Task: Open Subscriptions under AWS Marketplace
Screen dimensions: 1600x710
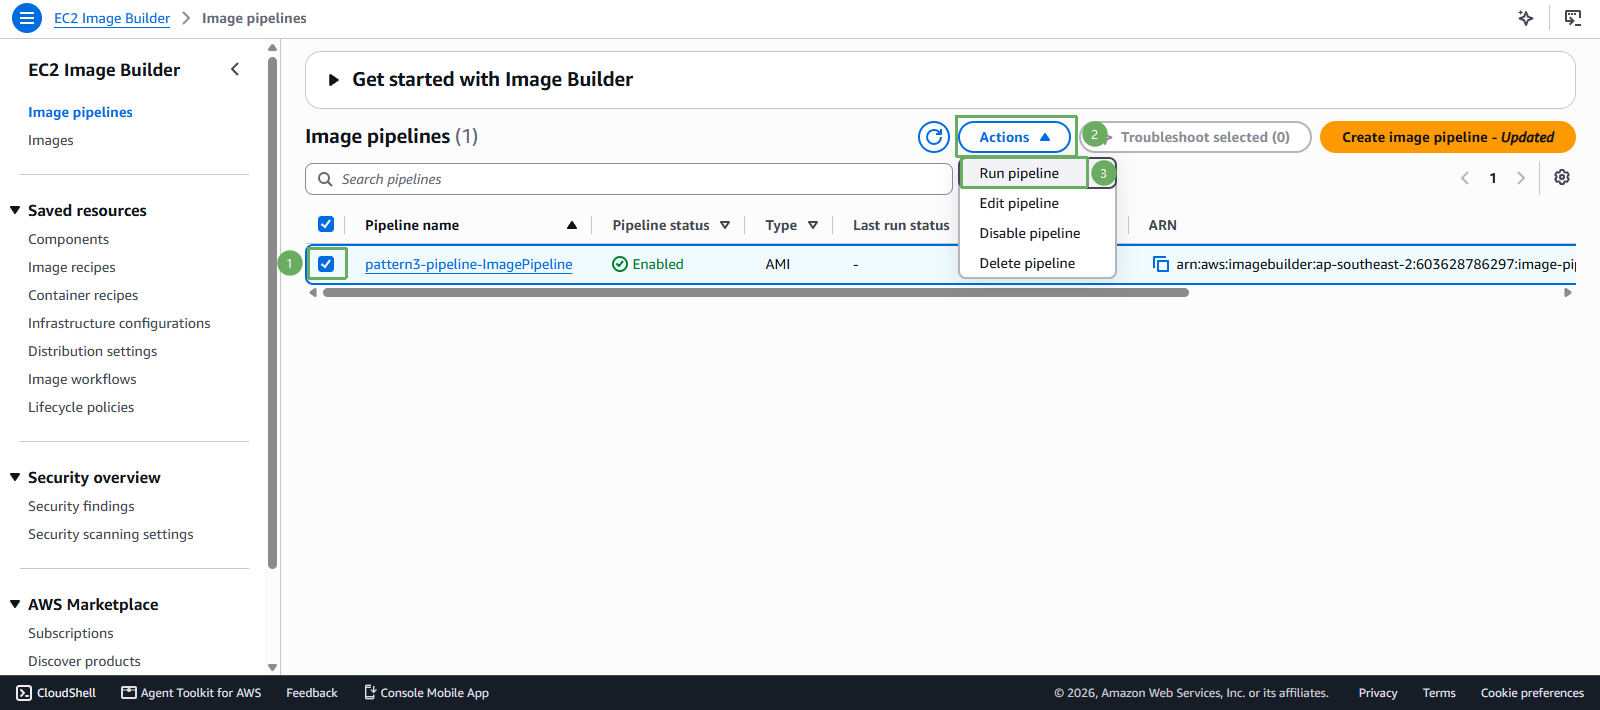Action: 71,633
